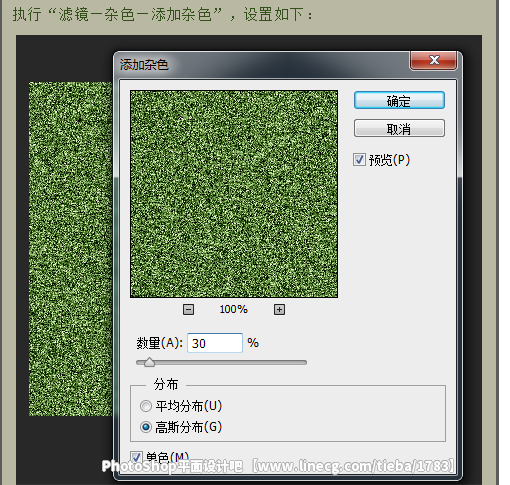Click into the 数量(A) amount input field

pyautogui.click(x=215, y=343)
